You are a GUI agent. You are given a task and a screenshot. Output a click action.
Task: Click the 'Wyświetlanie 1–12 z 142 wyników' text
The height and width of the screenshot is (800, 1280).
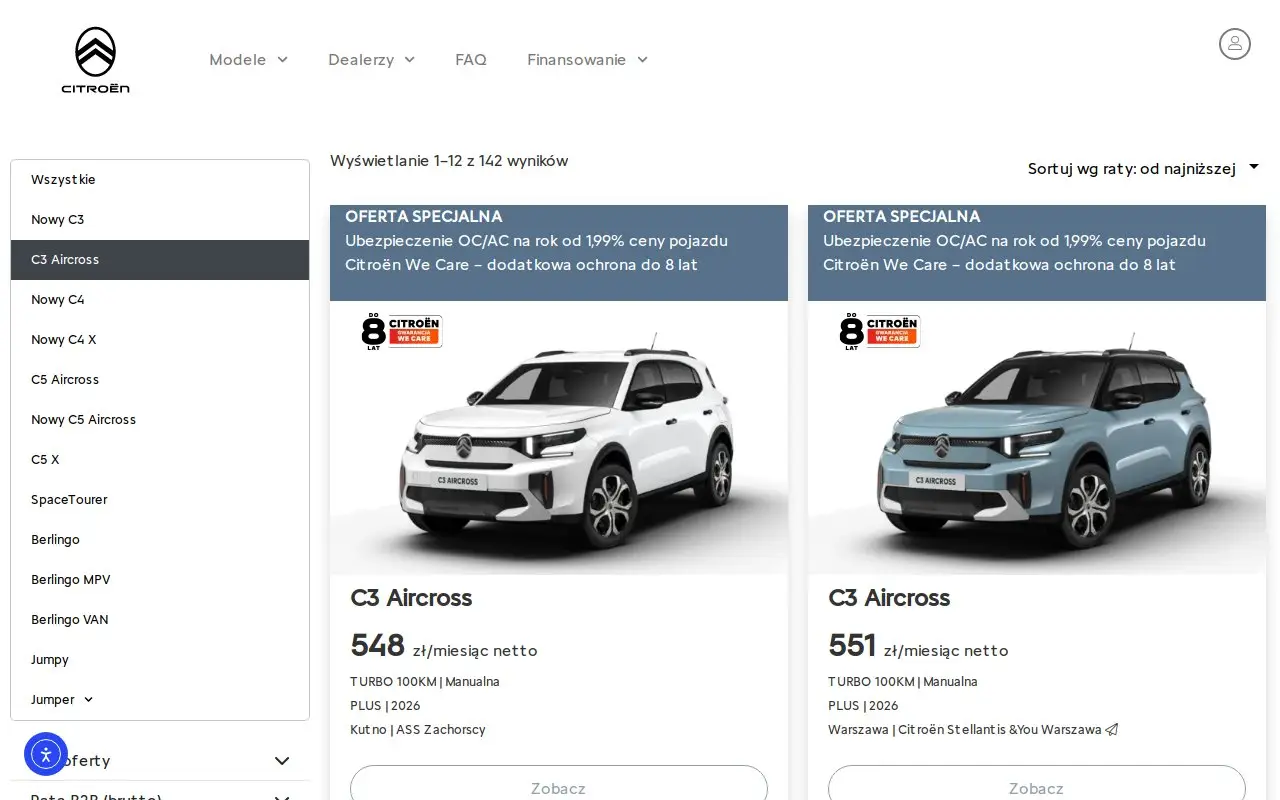click(x=449, y=161)
